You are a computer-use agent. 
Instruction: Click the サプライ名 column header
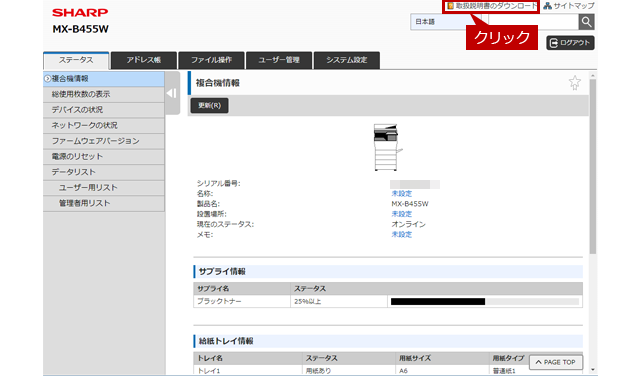point(242,289)
